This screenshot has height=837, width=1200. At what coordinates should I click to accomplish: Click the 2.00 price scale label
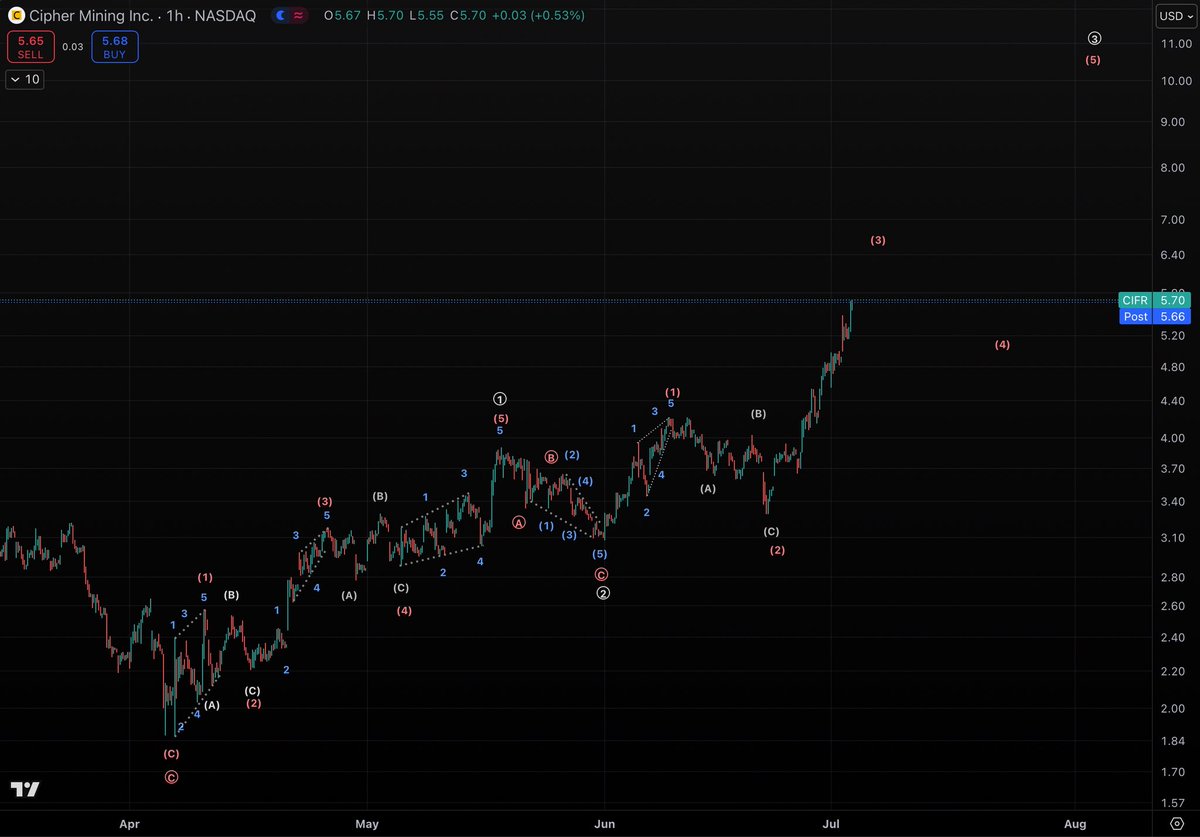click(x=1172, y=709)
